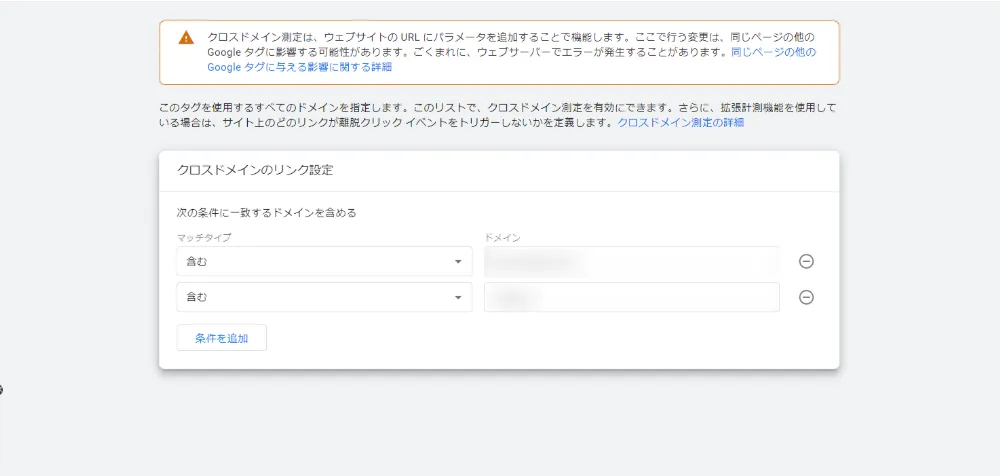The width and height of the screenshot is (1000, 476).
Task: Click the ドメイン column label
Action: pyautogui.click(x=502, y=238)
